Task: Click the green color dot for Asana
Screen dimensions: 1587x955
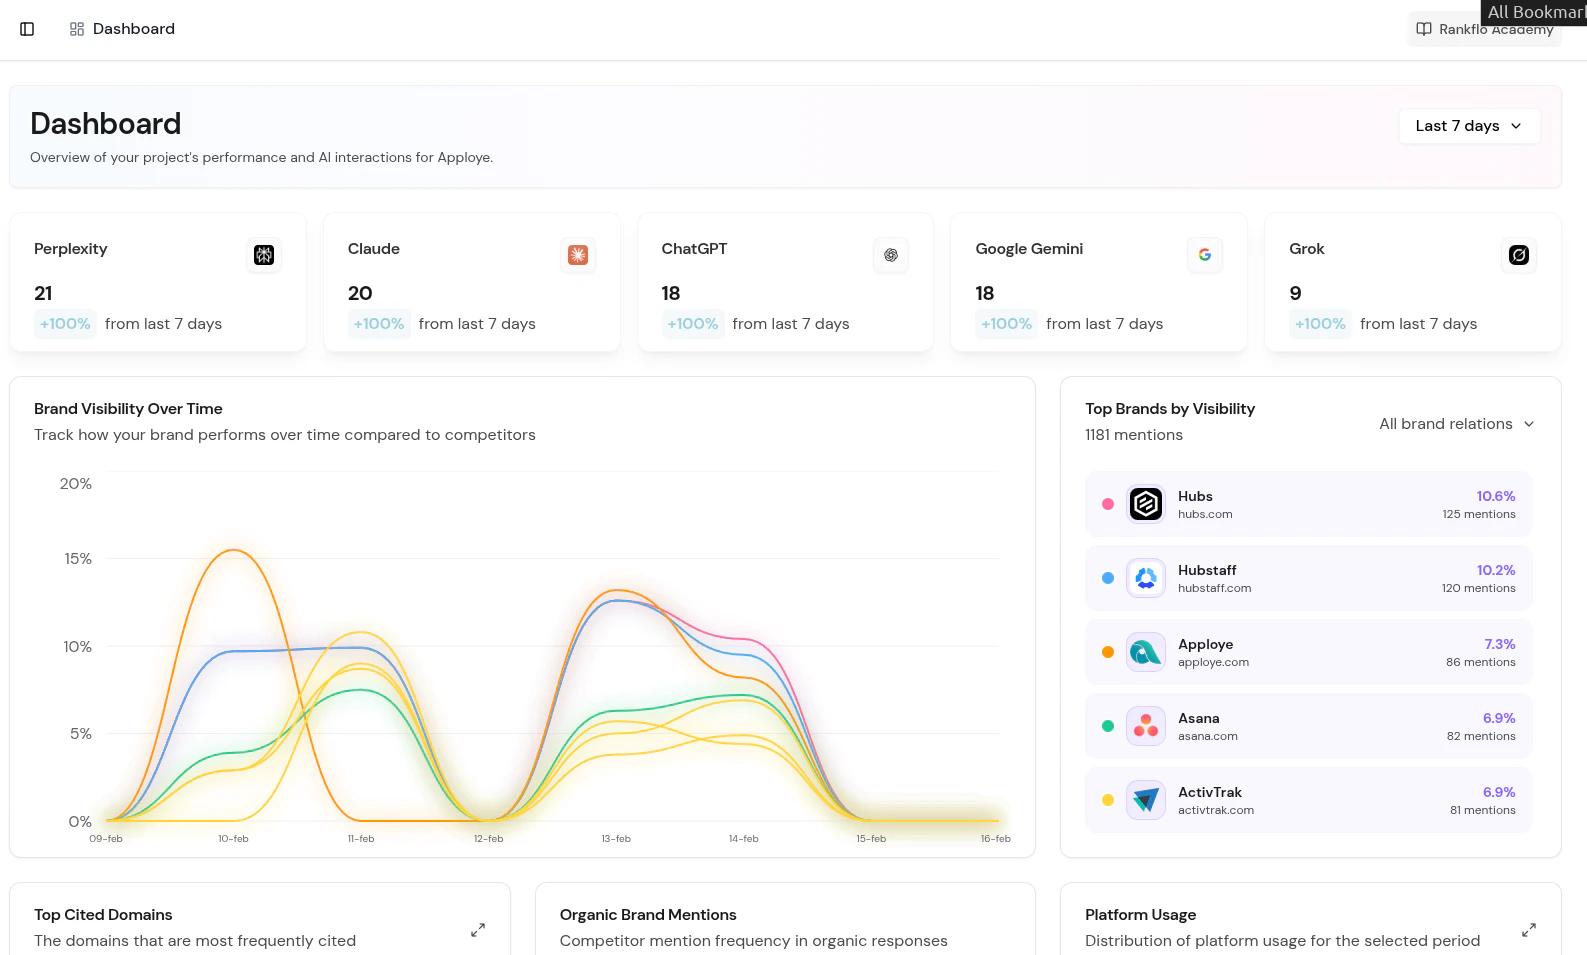Action: (1108, 726)
